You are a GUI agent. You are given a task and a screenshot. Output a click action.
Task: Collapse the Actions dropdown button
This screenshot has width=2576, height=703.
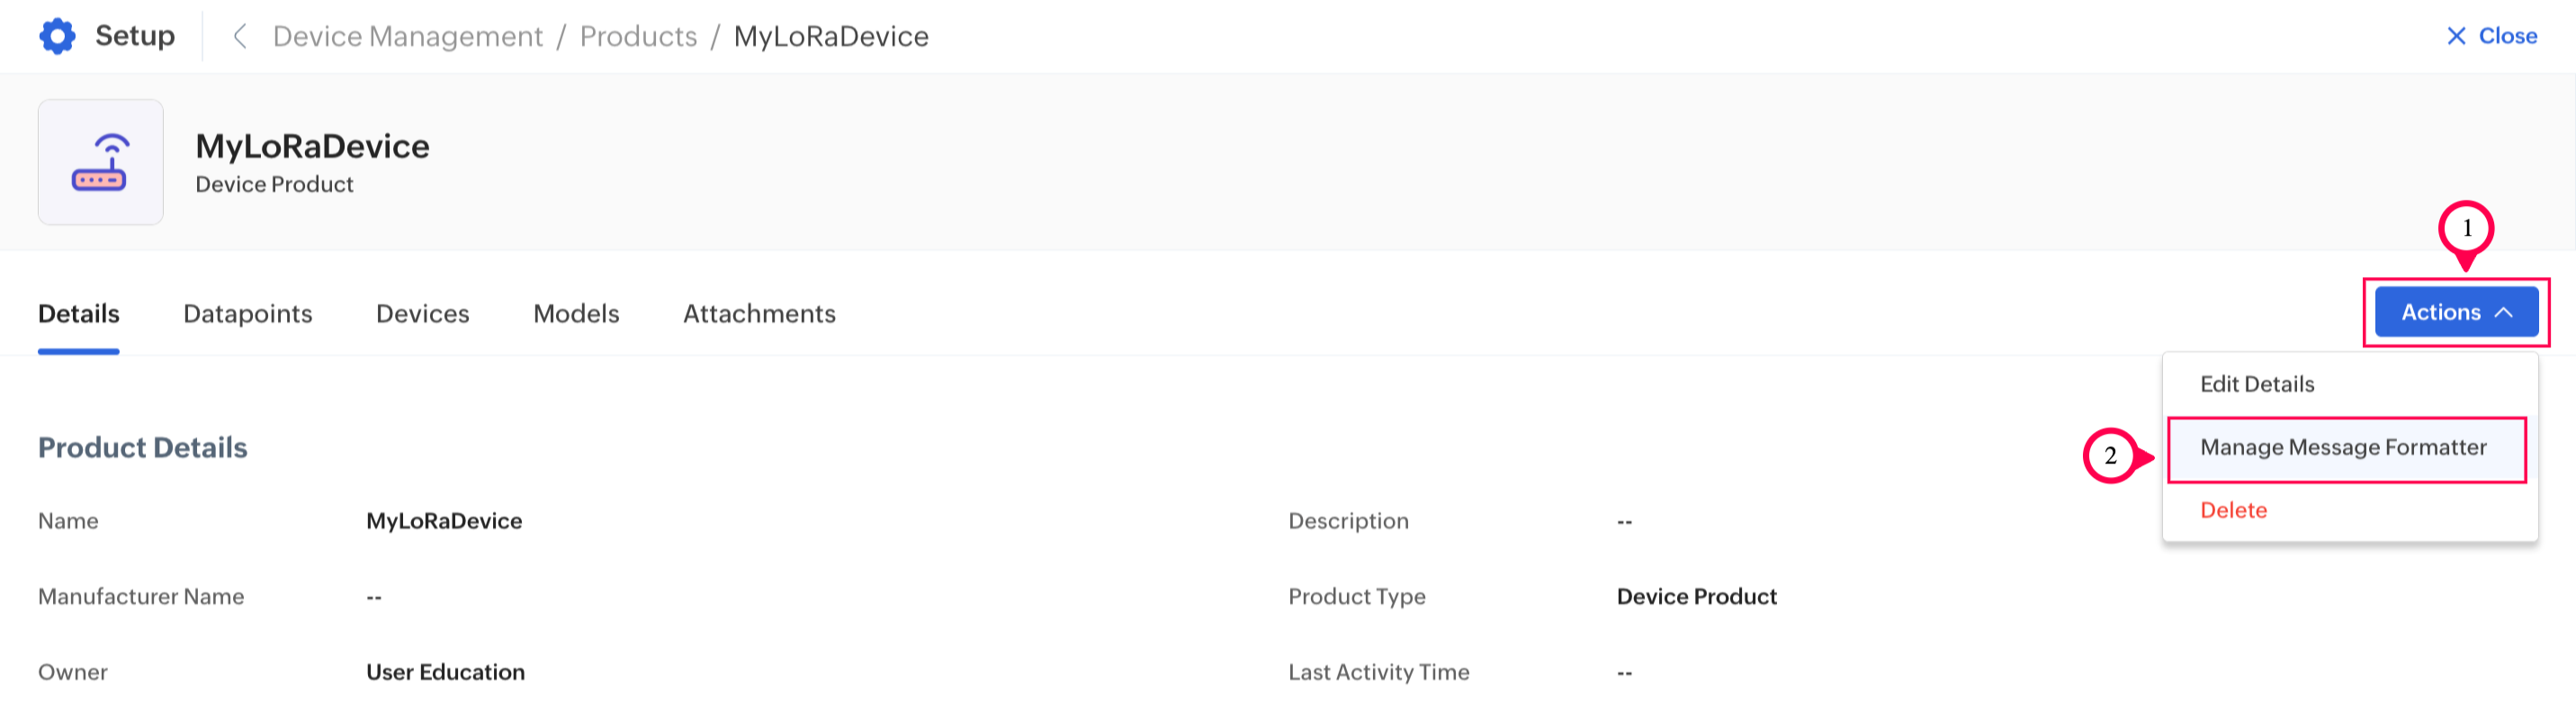pyautogui.click(x=2455, y=312)
